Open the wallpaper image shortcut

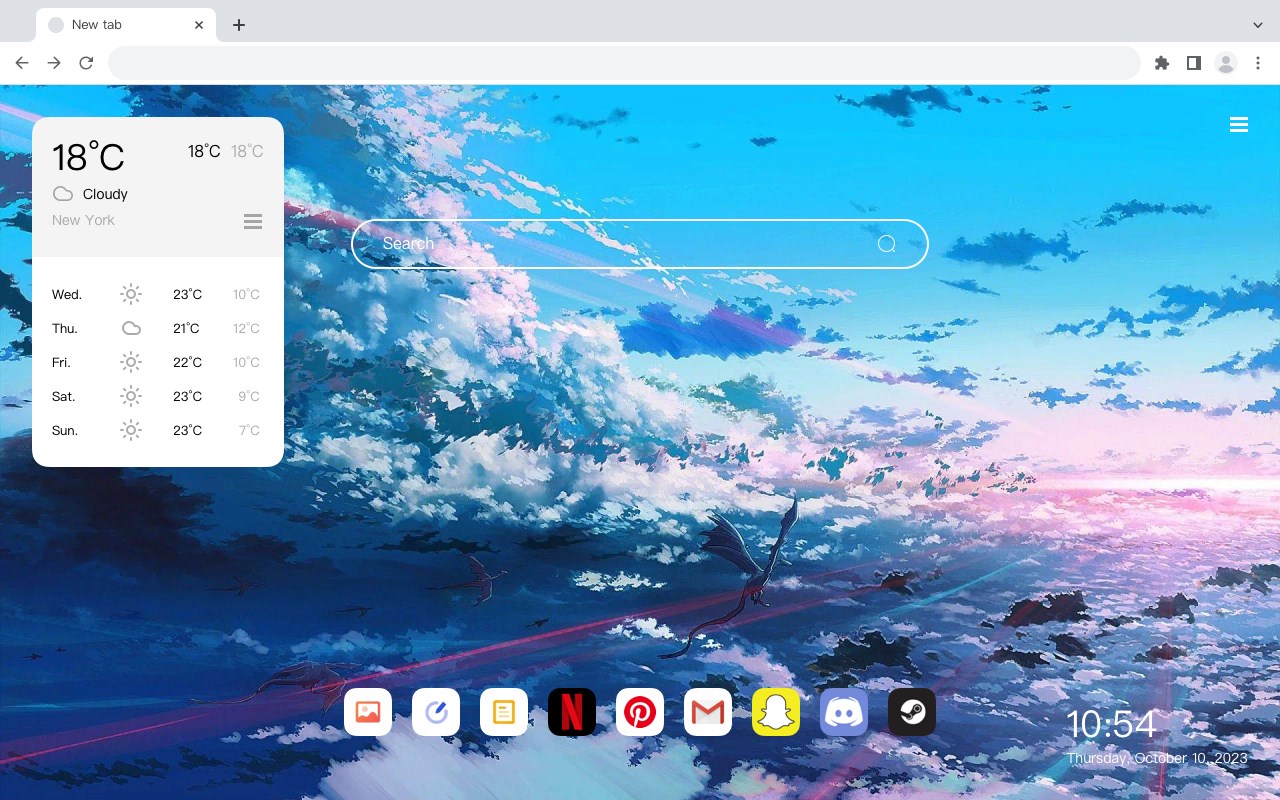point(368,712)
